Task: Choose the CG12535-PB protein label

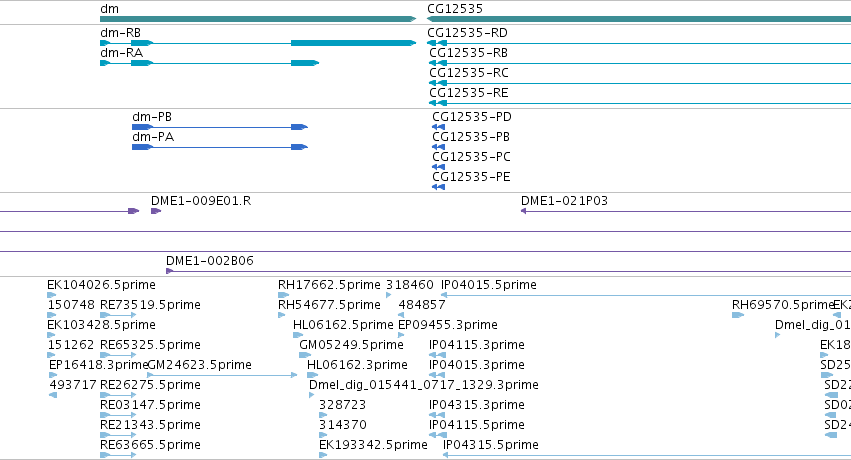Action: coord(471,137)
